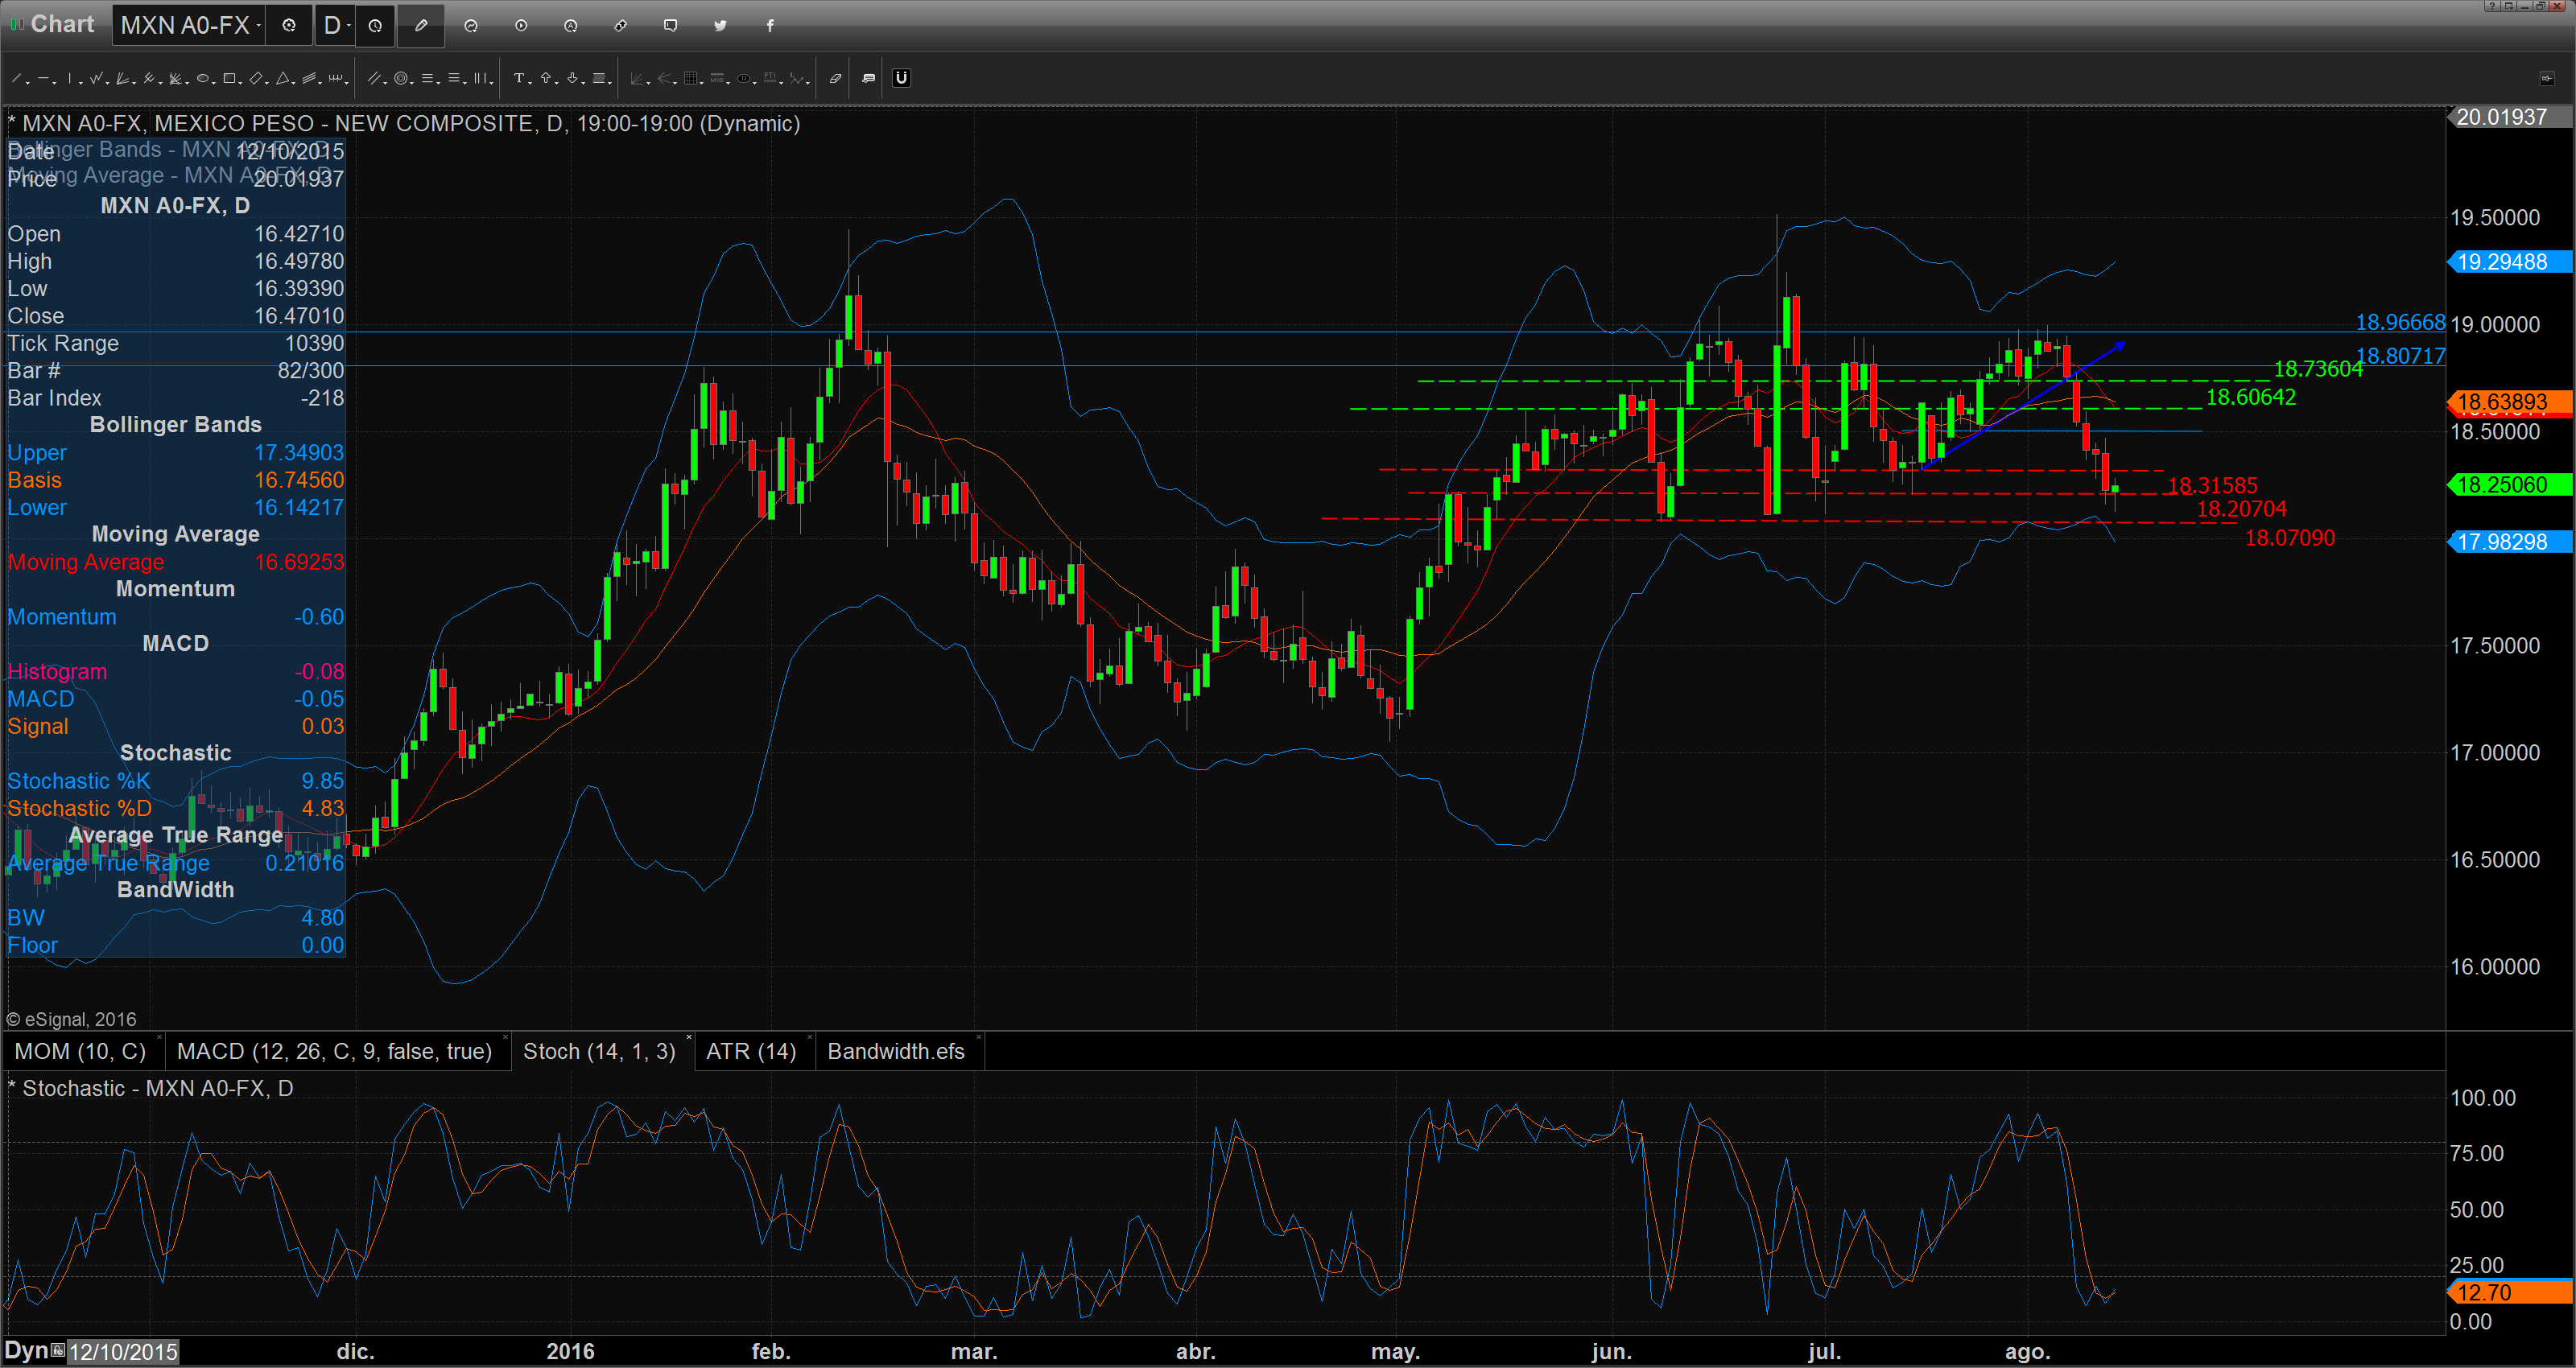Click the 18.63893 orange price label
The image size is (2576, 1368).
(x=2510, y=402)
